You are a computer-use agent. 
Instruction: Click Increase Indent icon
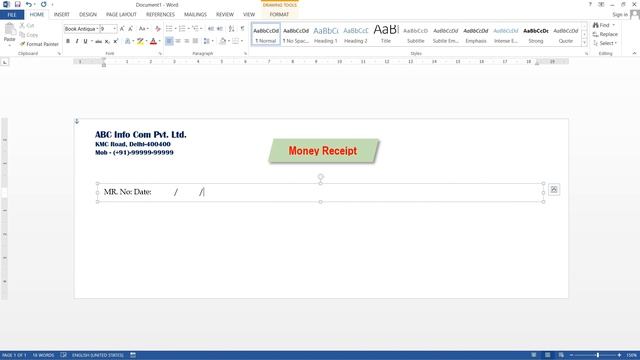(220, 29)
